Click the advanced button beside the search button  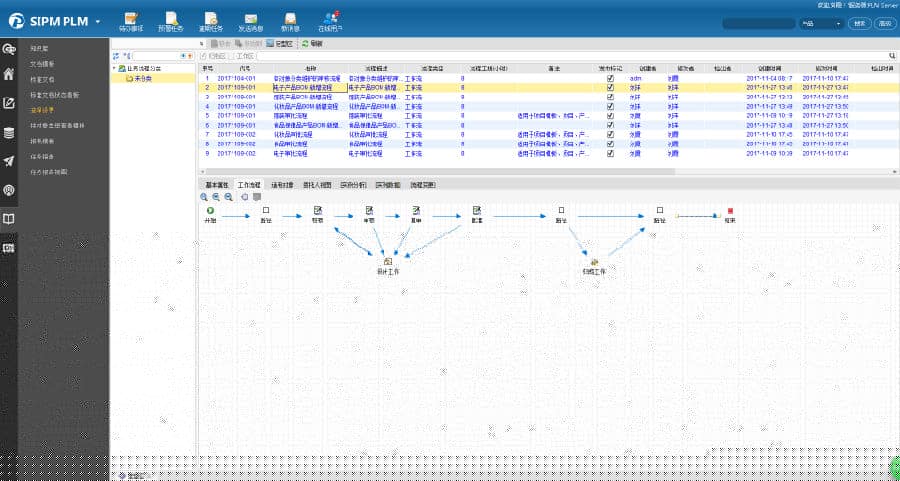pos(885,24)
